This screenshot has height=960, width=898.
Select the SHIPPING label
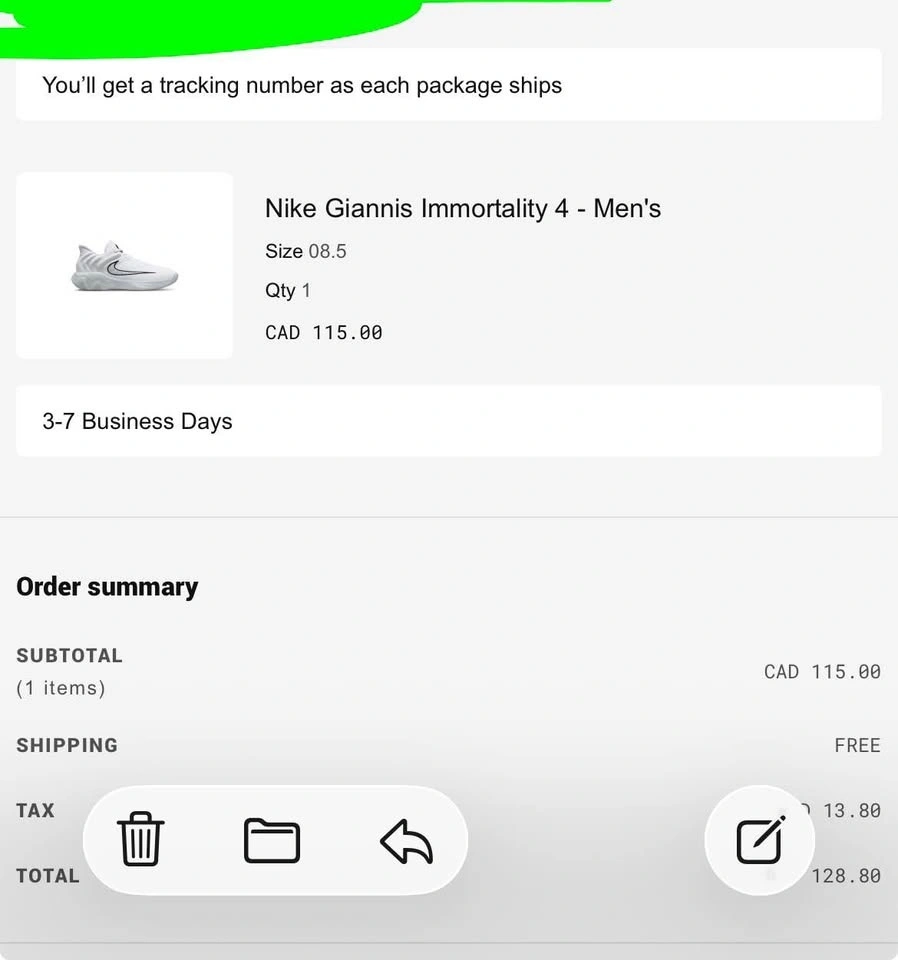(67, 745)
